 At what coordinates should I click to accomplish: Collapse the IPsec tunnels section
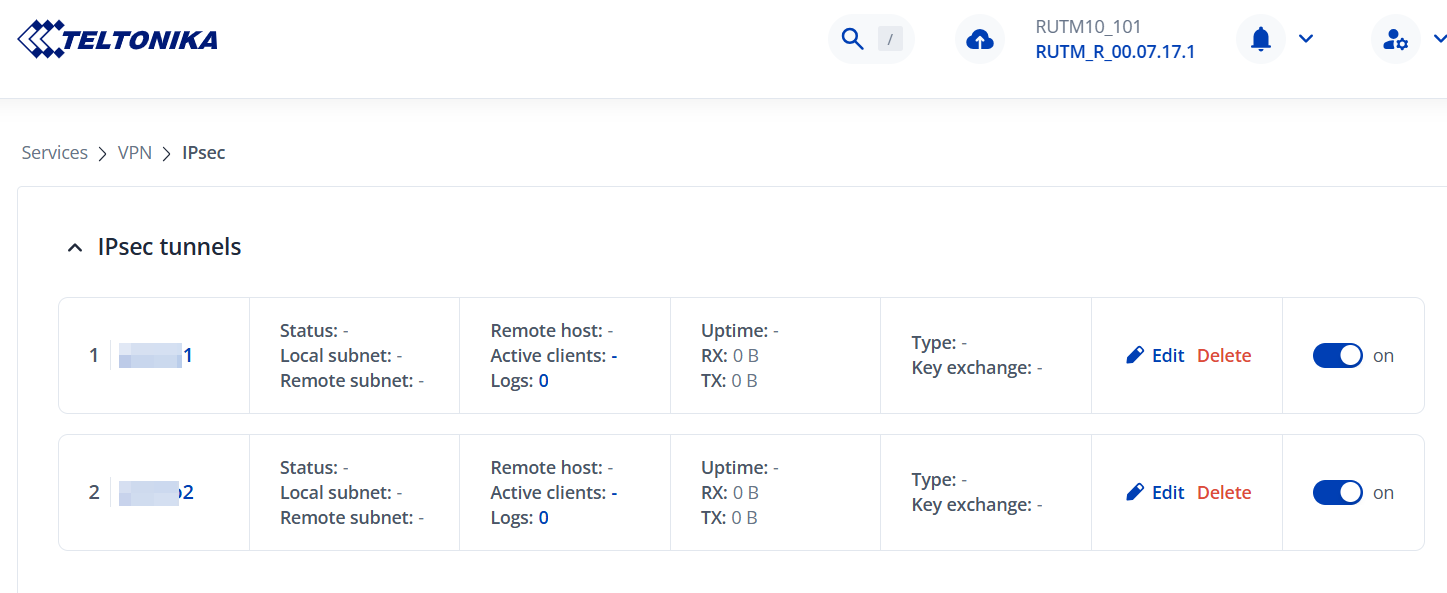click(x=75, y=248)
